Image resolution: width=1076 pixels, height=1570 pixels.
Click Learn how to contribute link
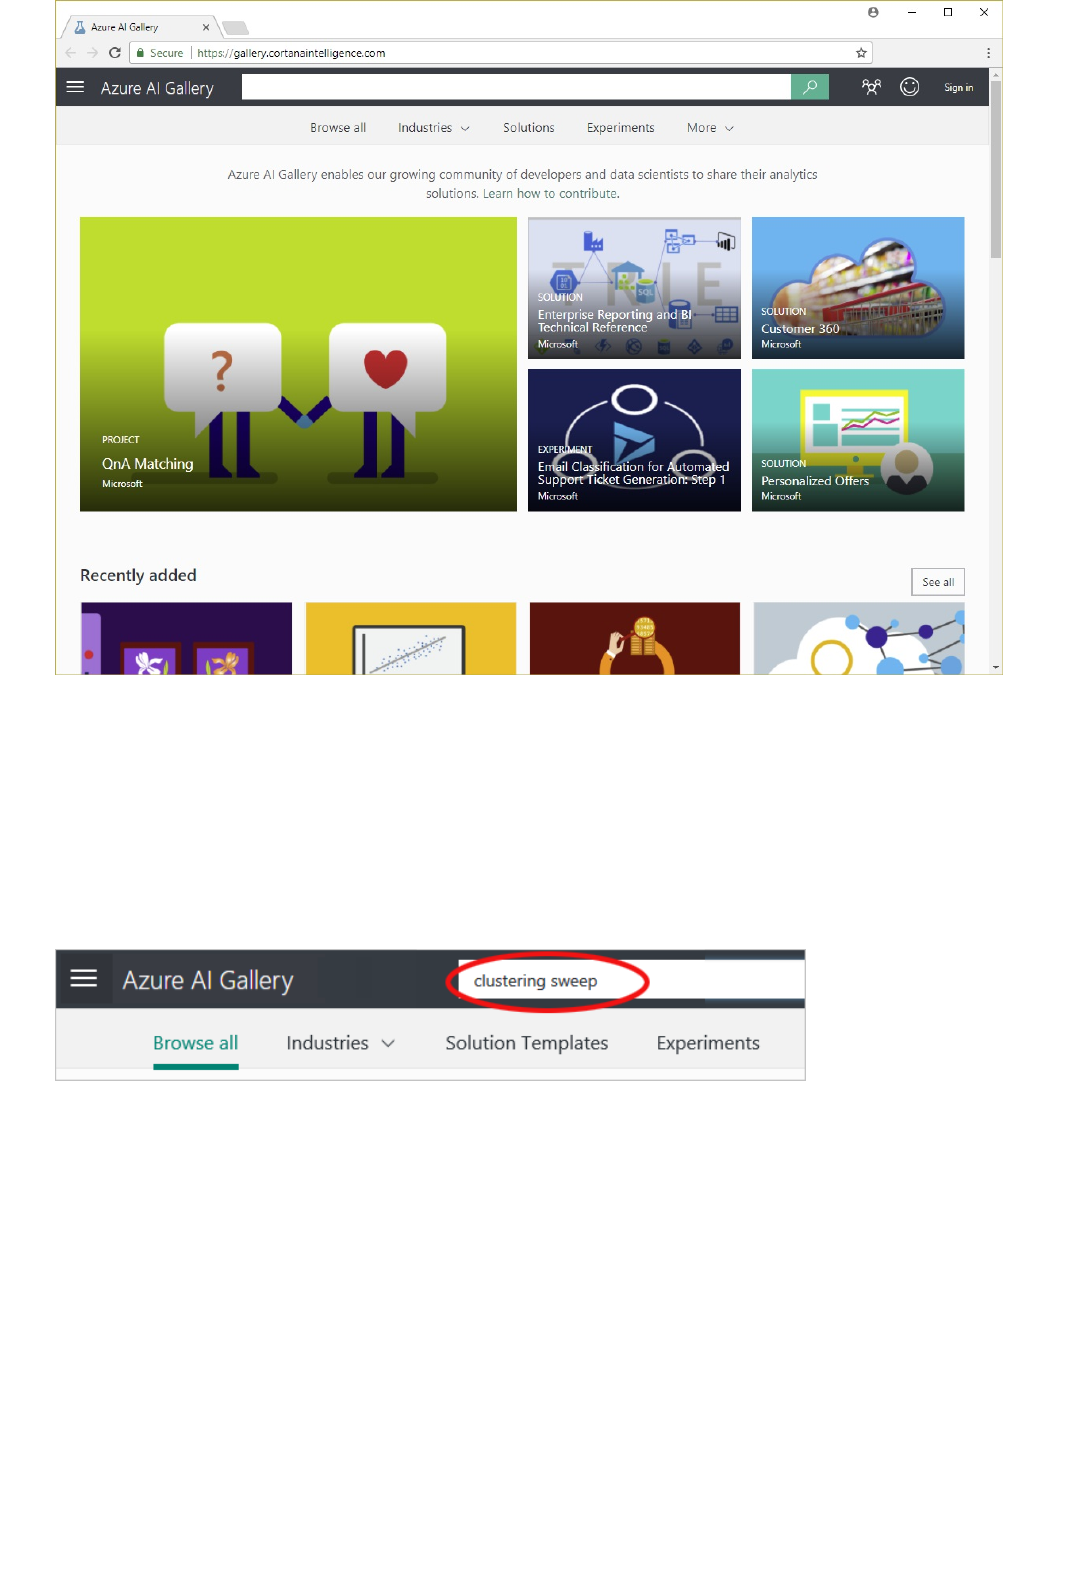click(x=551, y=194)
